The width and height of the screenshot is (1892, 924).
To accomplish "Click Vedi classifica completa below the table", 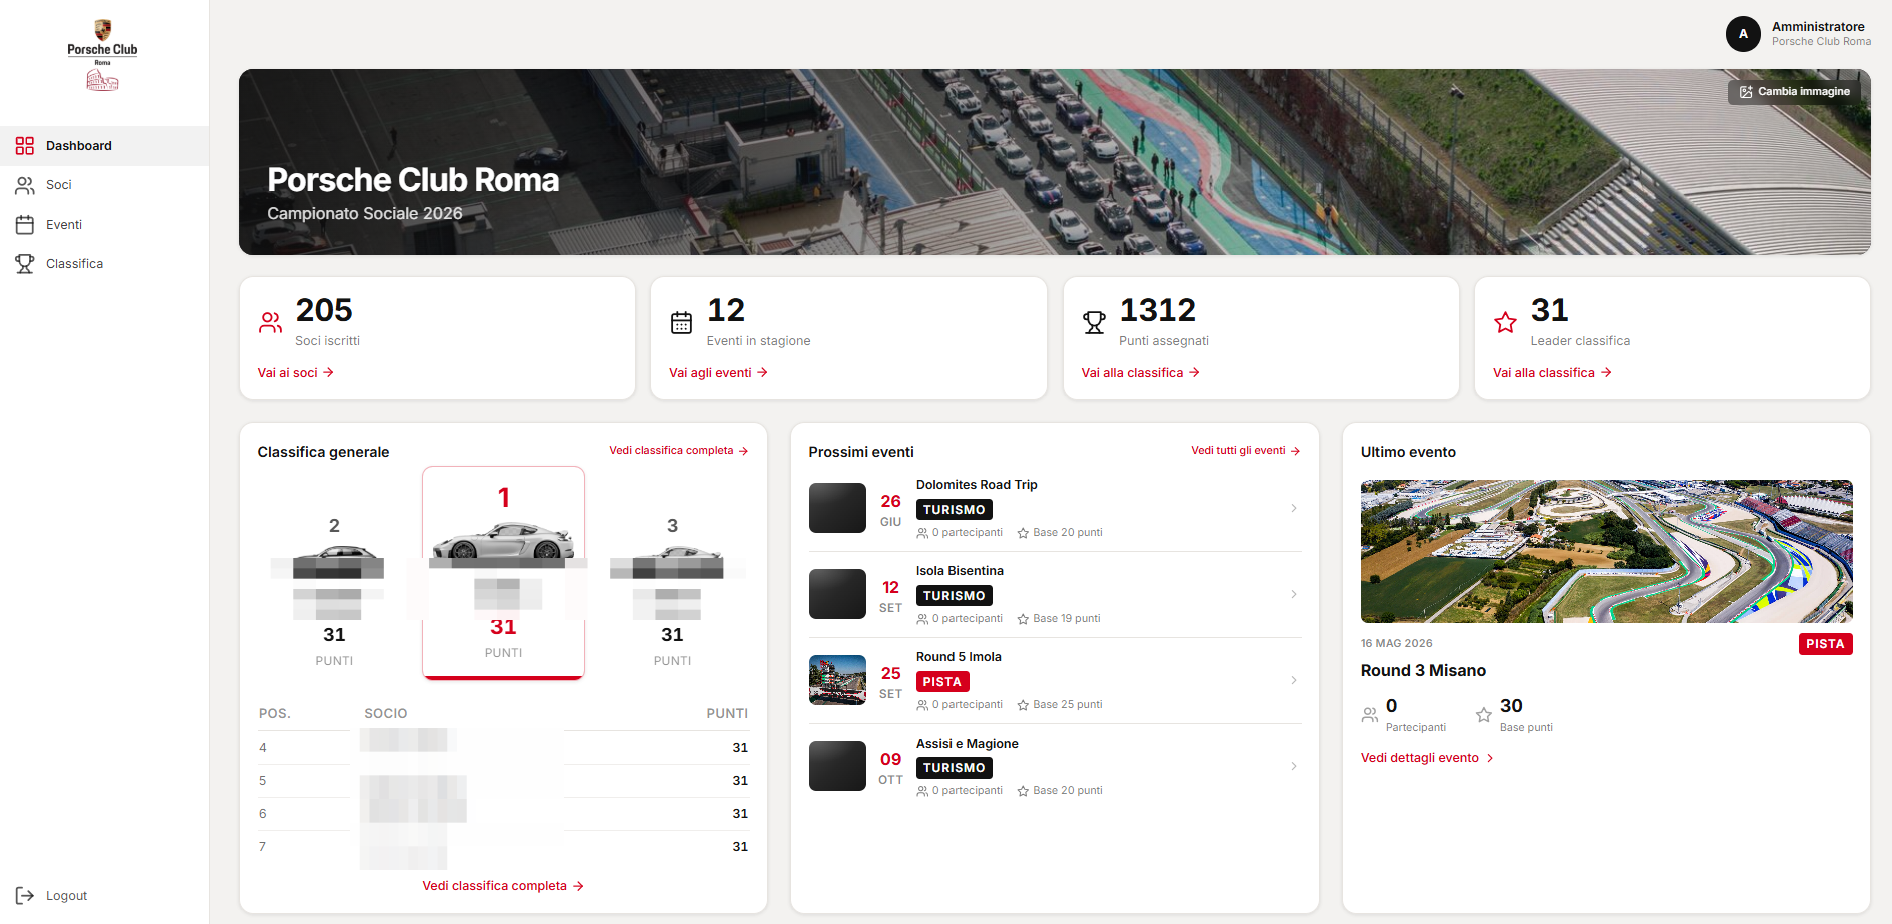I will point(503,886).
